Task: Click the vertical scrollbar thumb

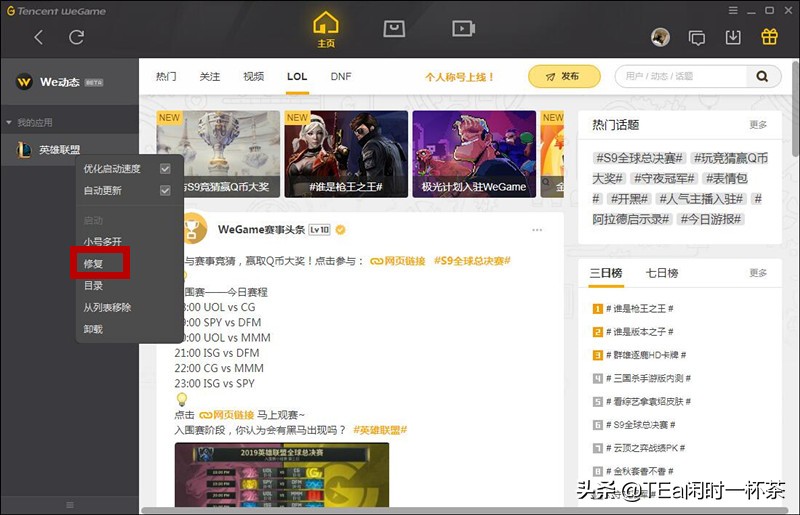Action: click(x=796, y=108)
